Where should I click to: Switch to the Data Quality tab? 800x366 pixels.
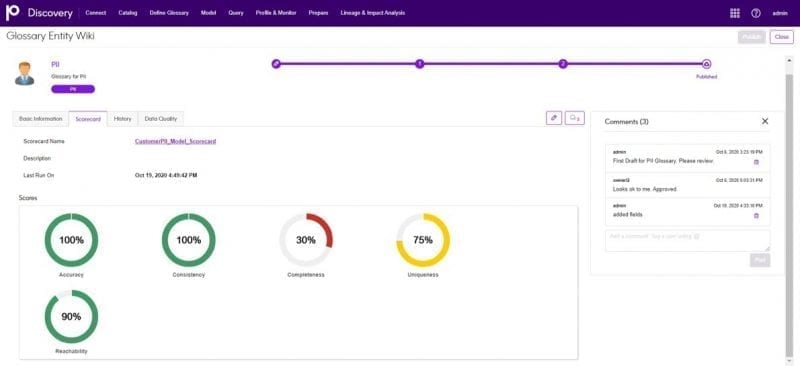click(161, 118)
